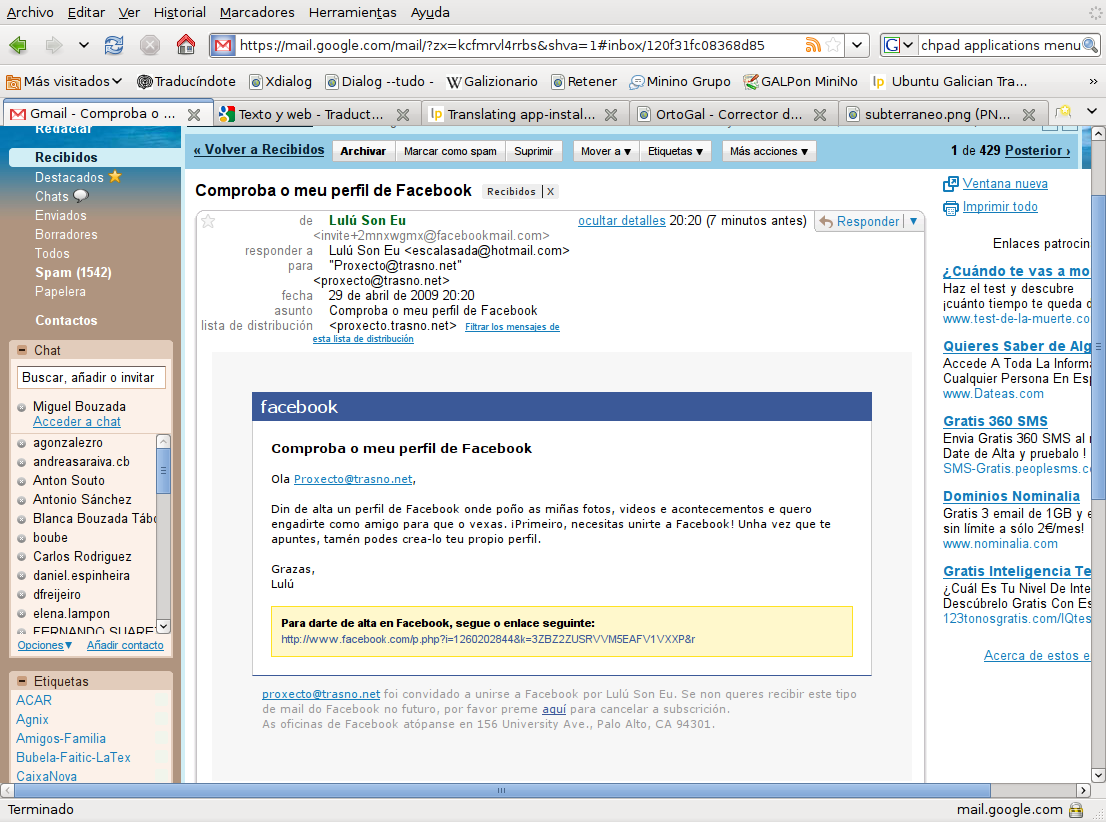Click the star icon next to Destacados
The height and width of the screenshot is (822, 1106).
(x=115, y=176)
